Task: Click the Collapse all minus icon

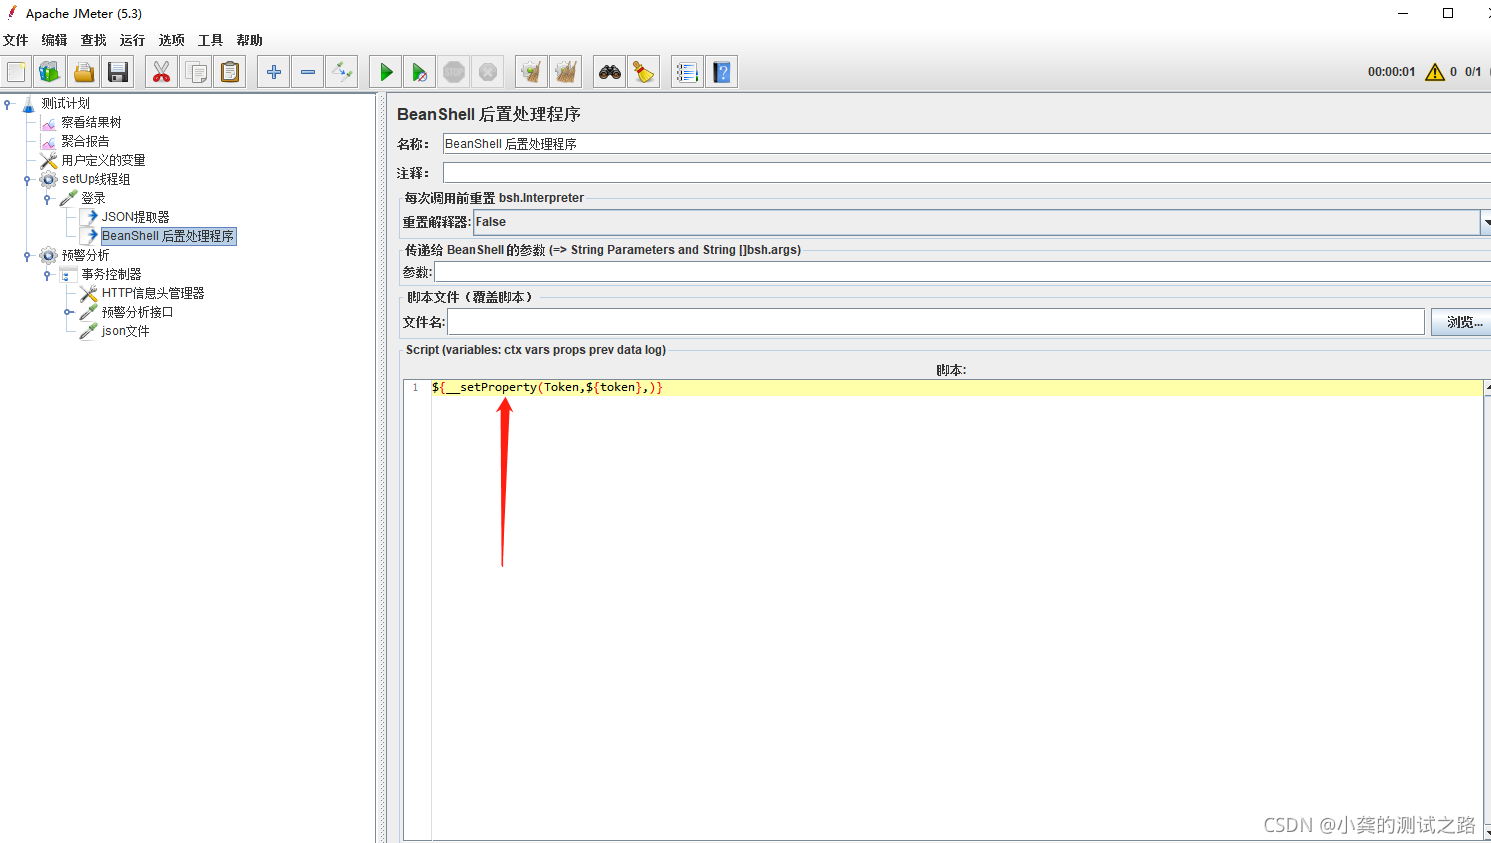Action: click(308, 72)
